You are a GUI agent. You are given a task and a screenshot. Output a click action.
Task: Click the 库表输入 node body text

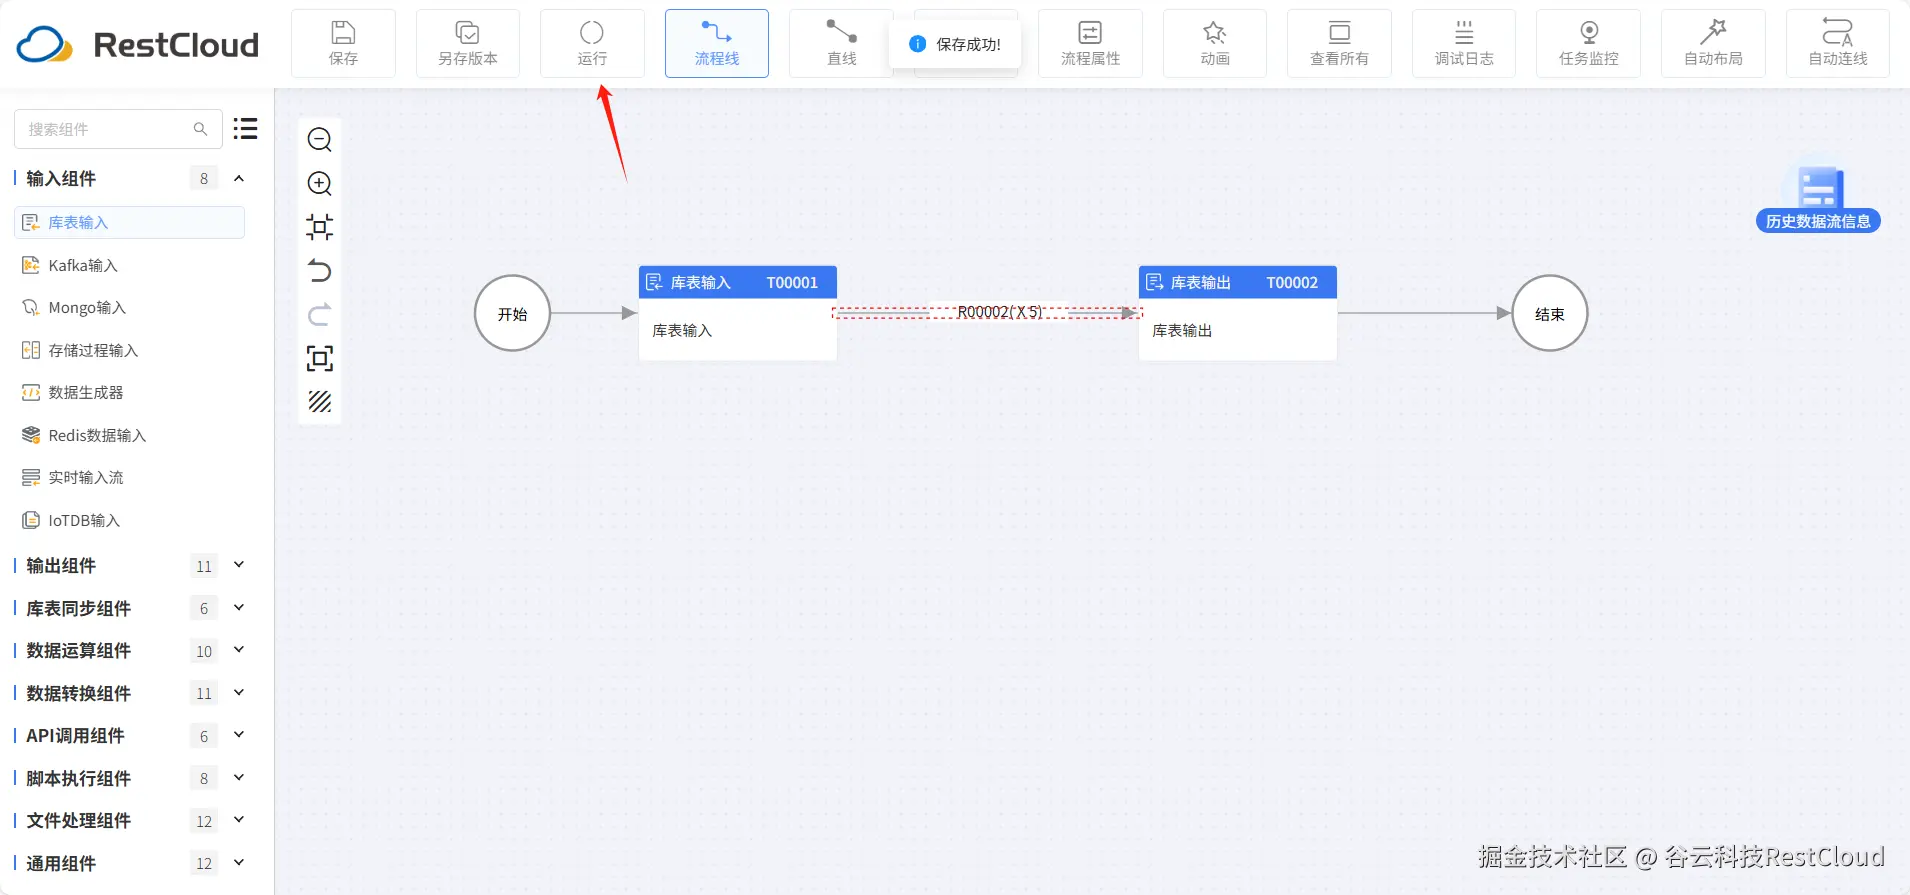(x=682, y=330)
